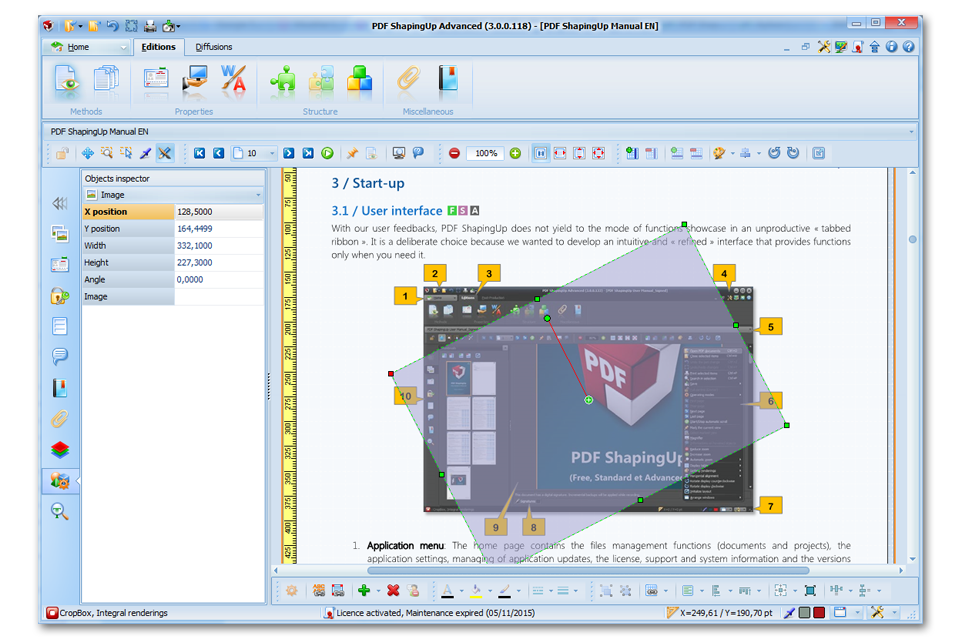Toggle the selection rectangle cursor tool
This screenshot has width=960, height=639.
pos(126,153)
